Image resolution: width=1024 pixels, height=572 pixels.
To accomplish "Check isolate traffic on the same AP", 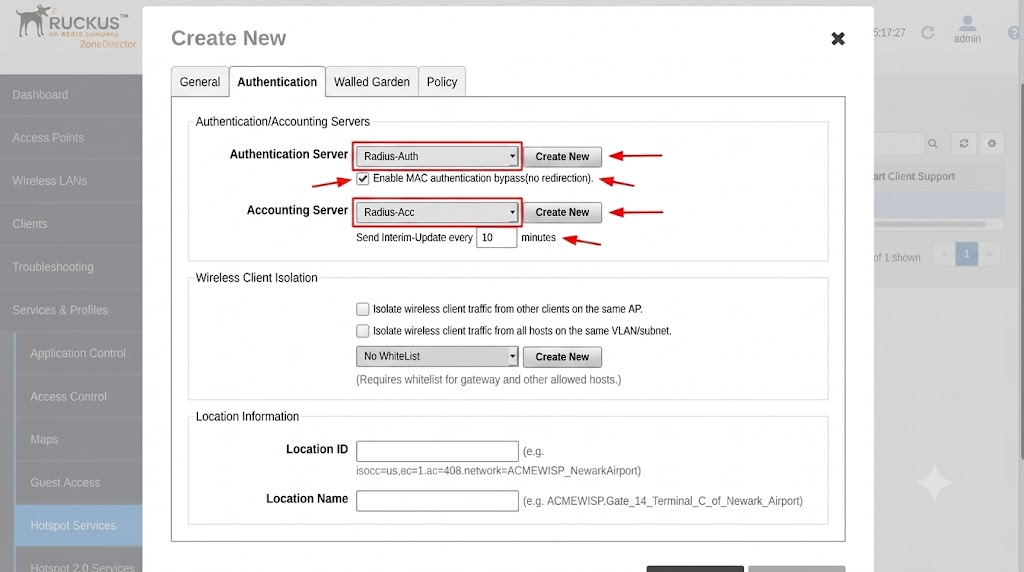I will coord(362,309).
